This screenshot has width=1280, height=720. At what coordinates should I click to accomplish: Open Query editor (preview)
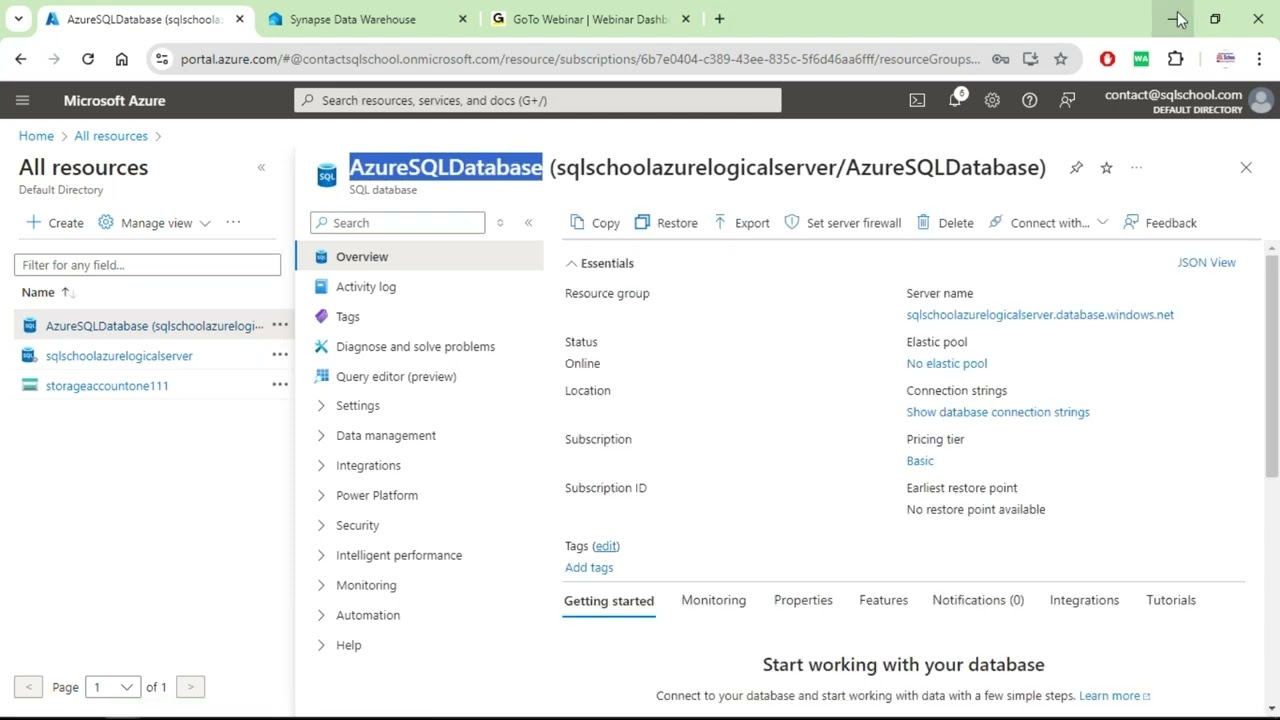click(396, 377)
